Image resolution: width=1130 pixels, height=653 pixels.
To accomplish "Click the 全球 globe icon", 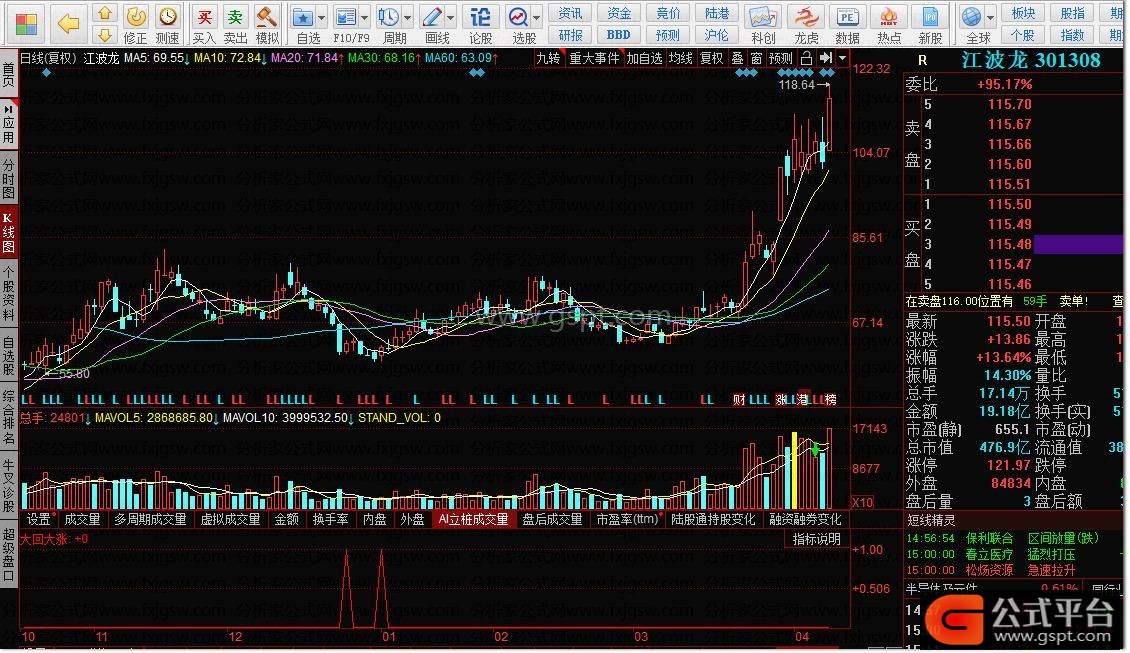I will point(971,17).
